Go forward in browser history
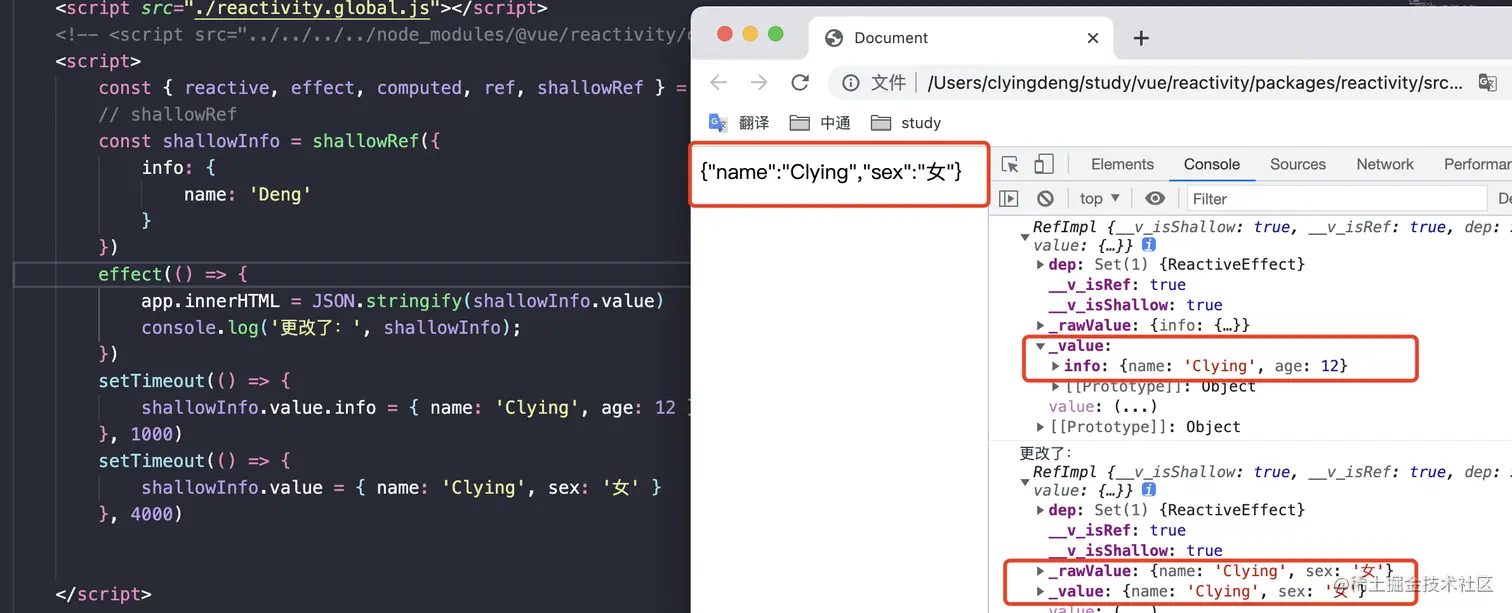This screenshot has height=613, width=1512. (x=759, y=83)
